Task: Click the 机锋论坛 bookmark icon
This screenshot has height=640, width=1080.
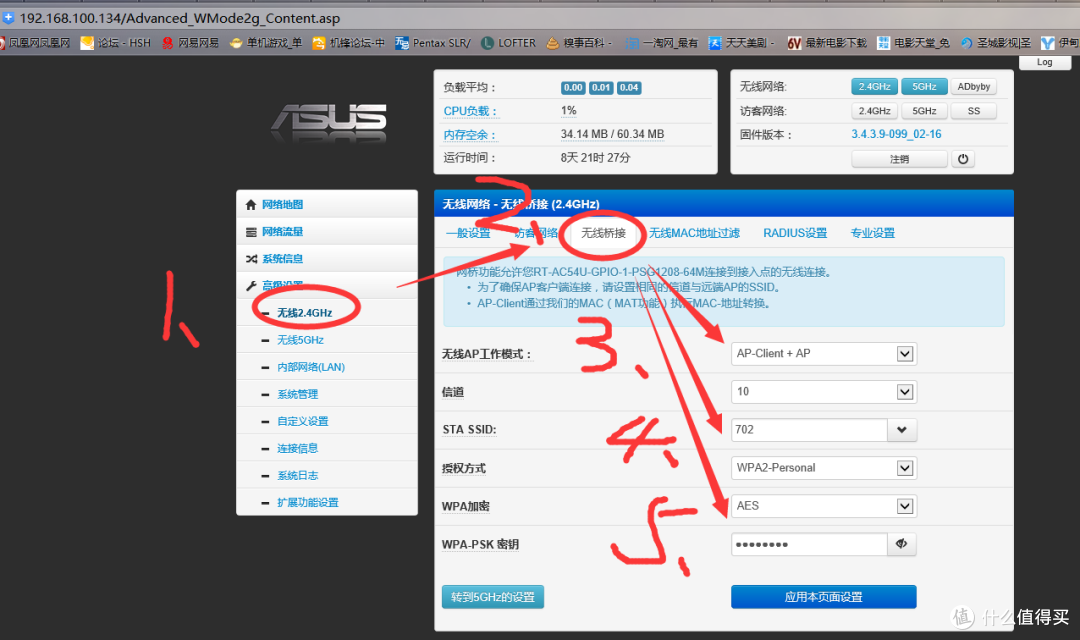Action: (319, 43)
